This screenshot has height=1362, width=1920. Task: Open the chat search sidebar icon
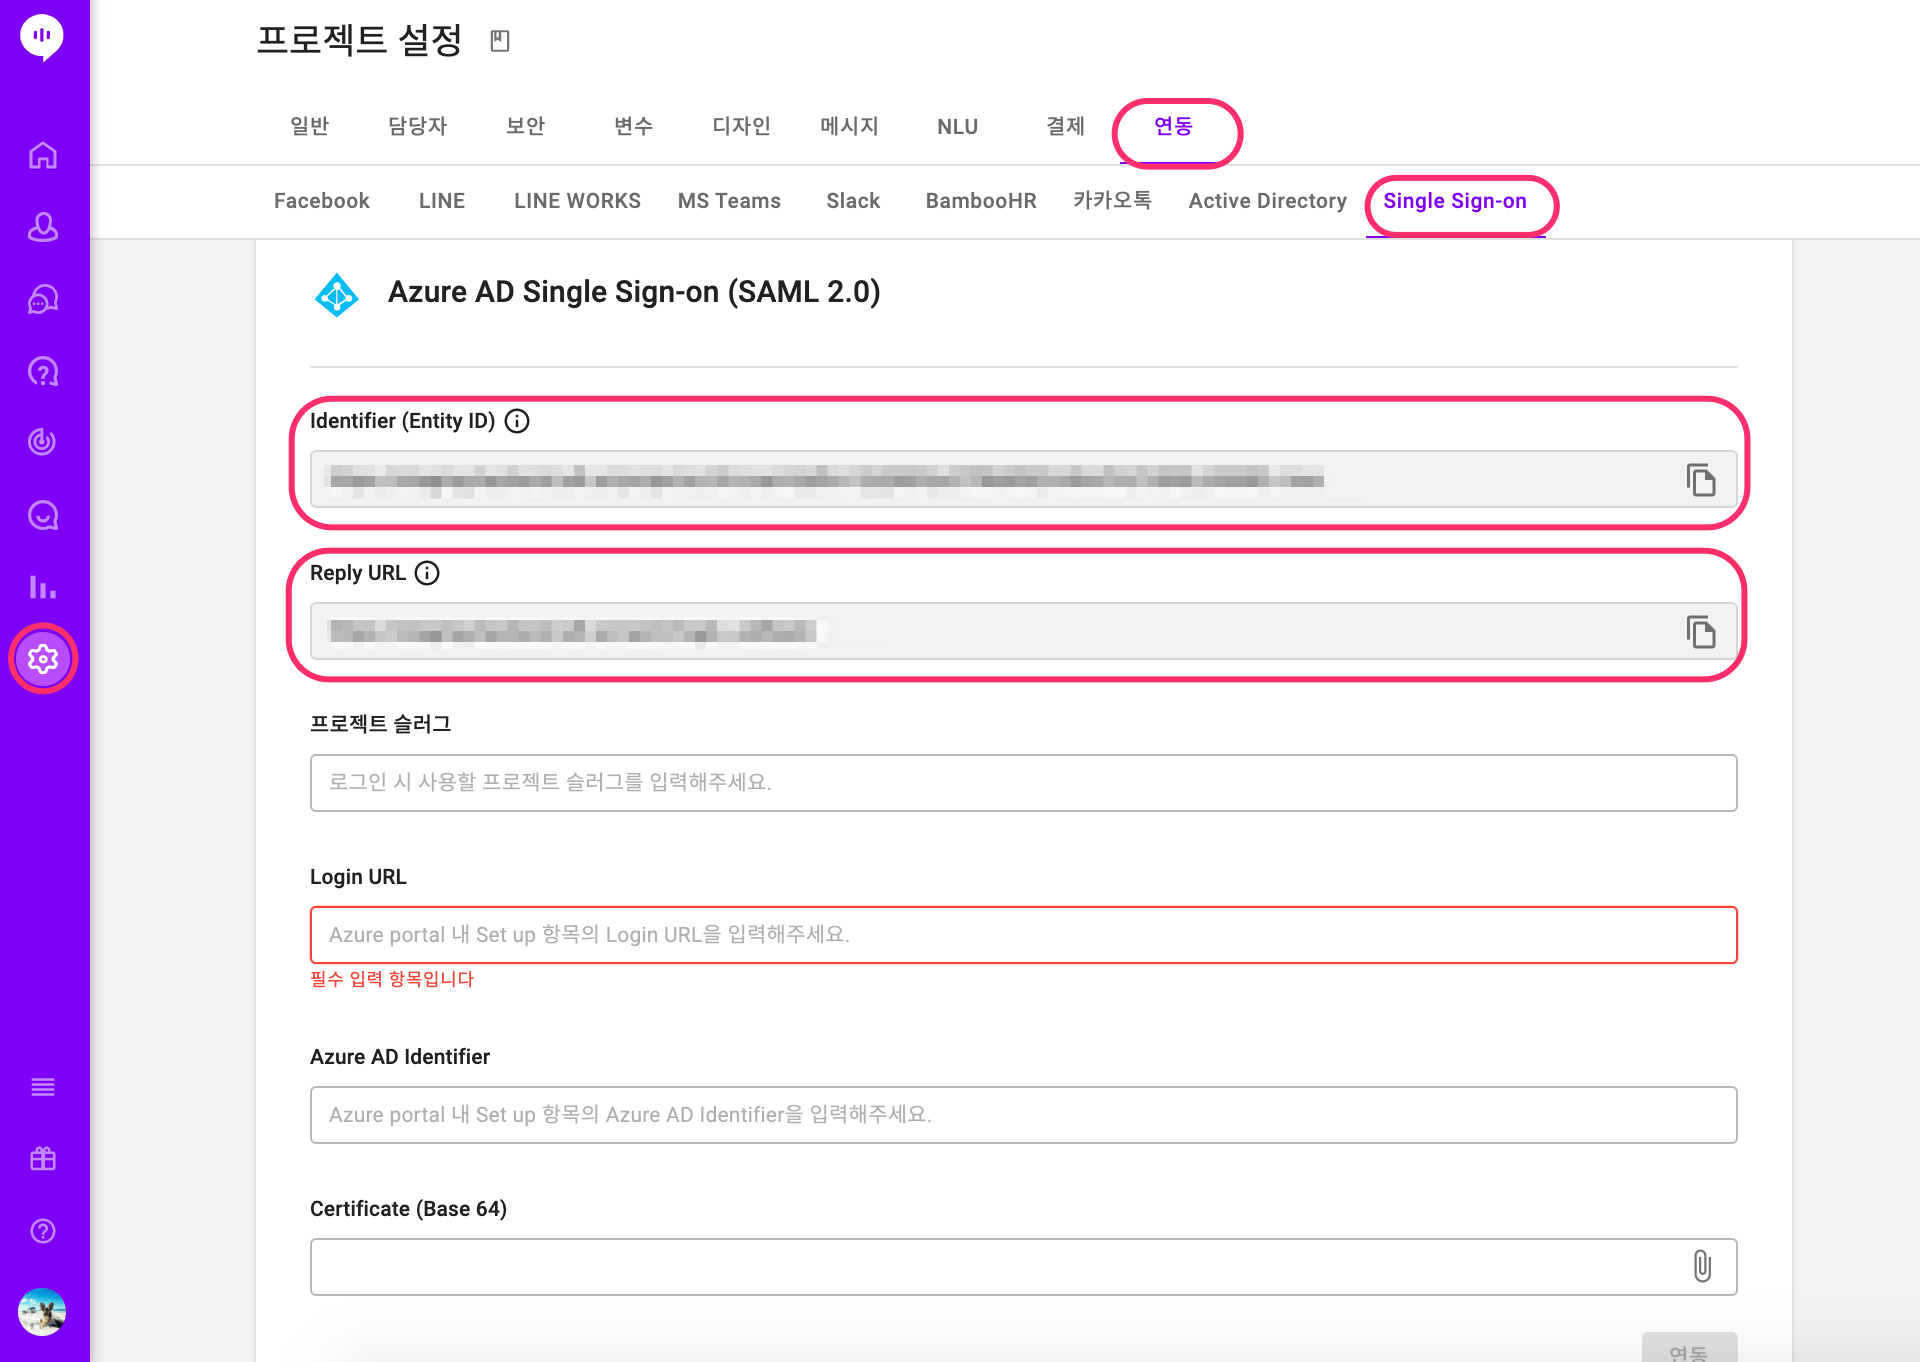coord(43,515)
